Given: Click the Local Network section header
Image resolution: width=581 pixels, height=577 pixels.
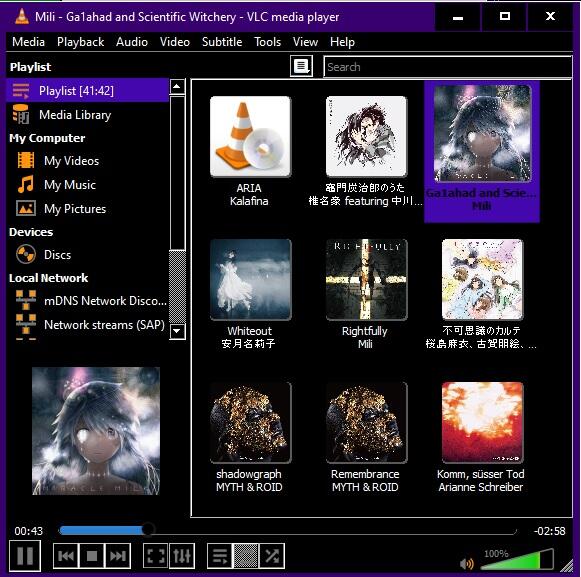Looking at the screenshot, I should coord(49,278).
